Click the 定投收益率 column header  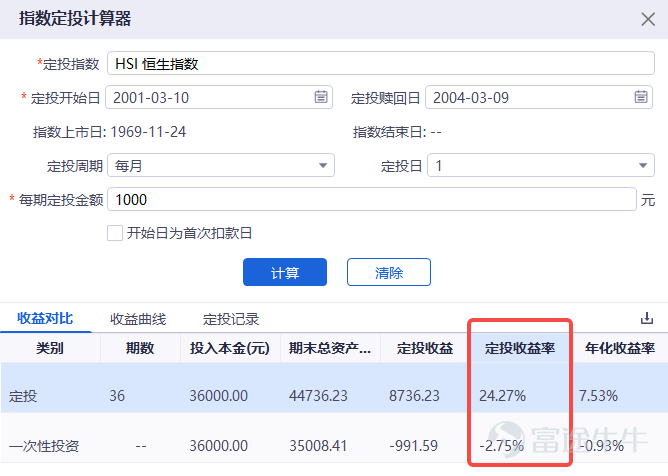point(520,348)
